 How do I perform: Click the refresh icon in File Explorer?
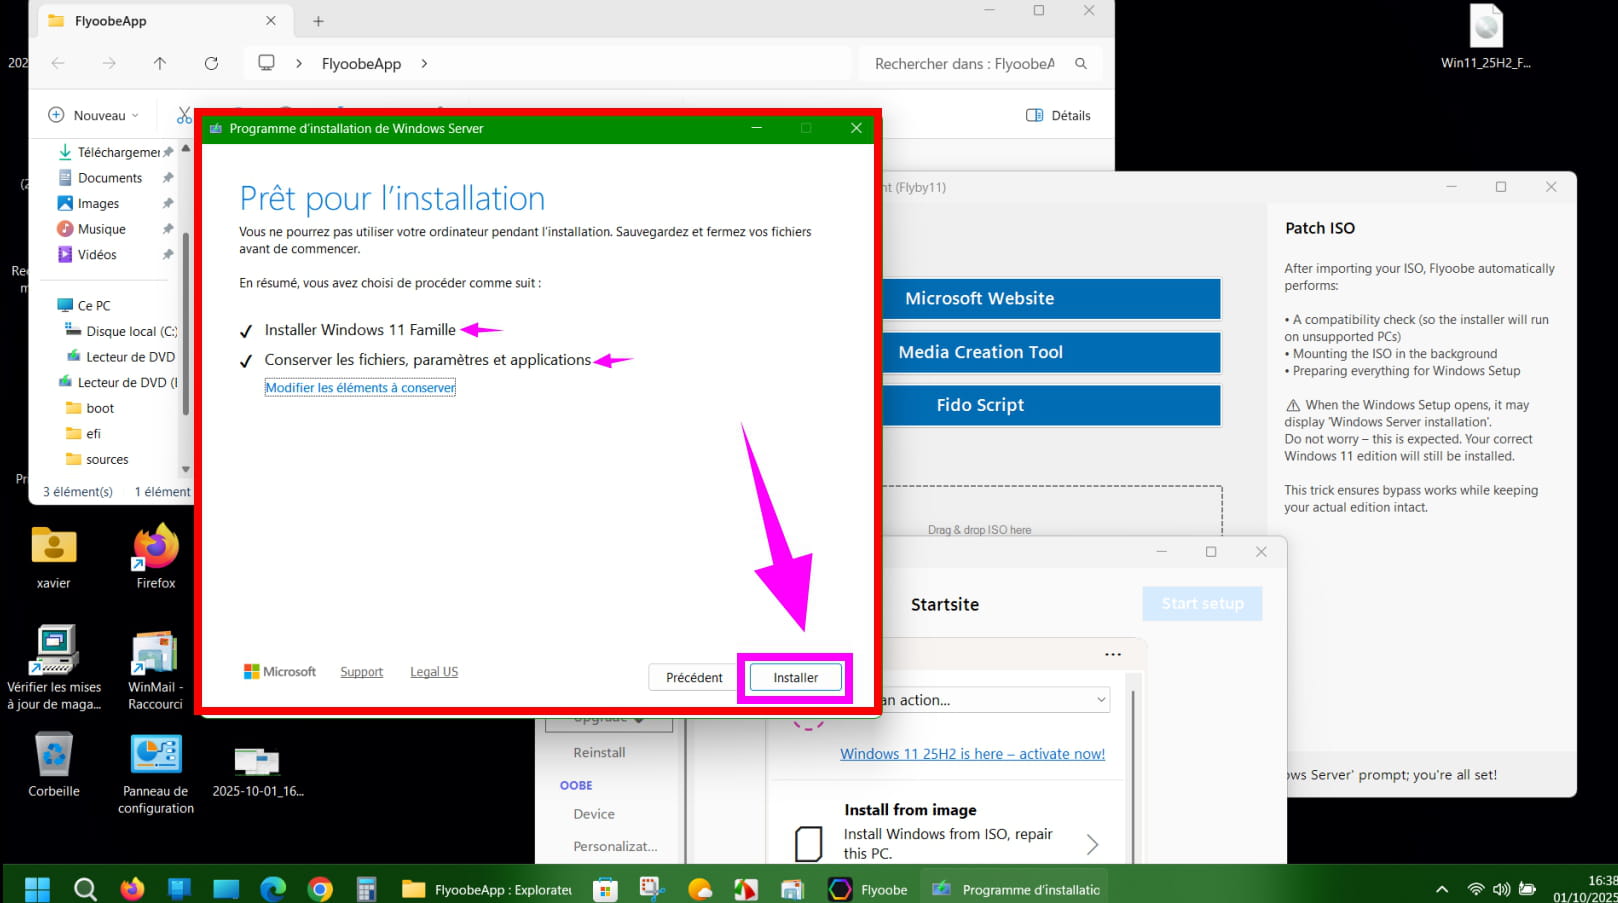tap(211, 63)
